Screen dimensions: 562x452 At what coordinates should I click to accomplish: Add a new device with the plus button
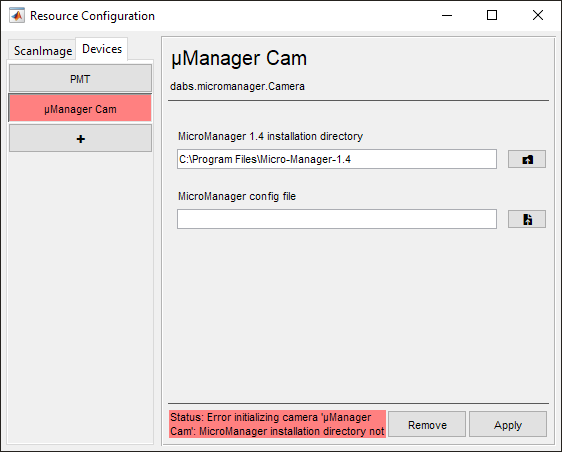coord(80,138)
